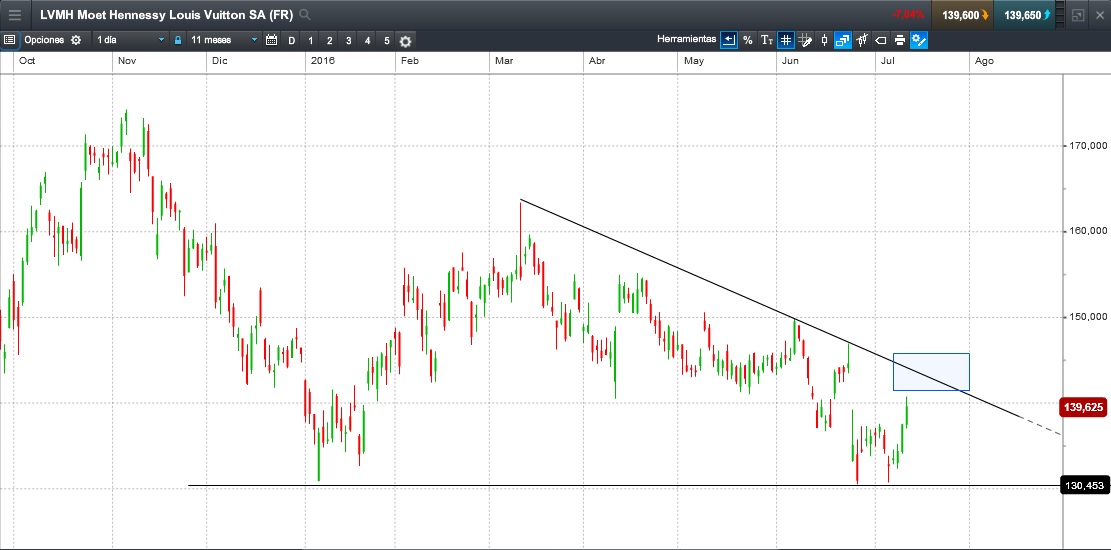Open the candlestick chart type icon
Image resolution: width=1111 pixels, height=550 pixels.
click(825, 41)
